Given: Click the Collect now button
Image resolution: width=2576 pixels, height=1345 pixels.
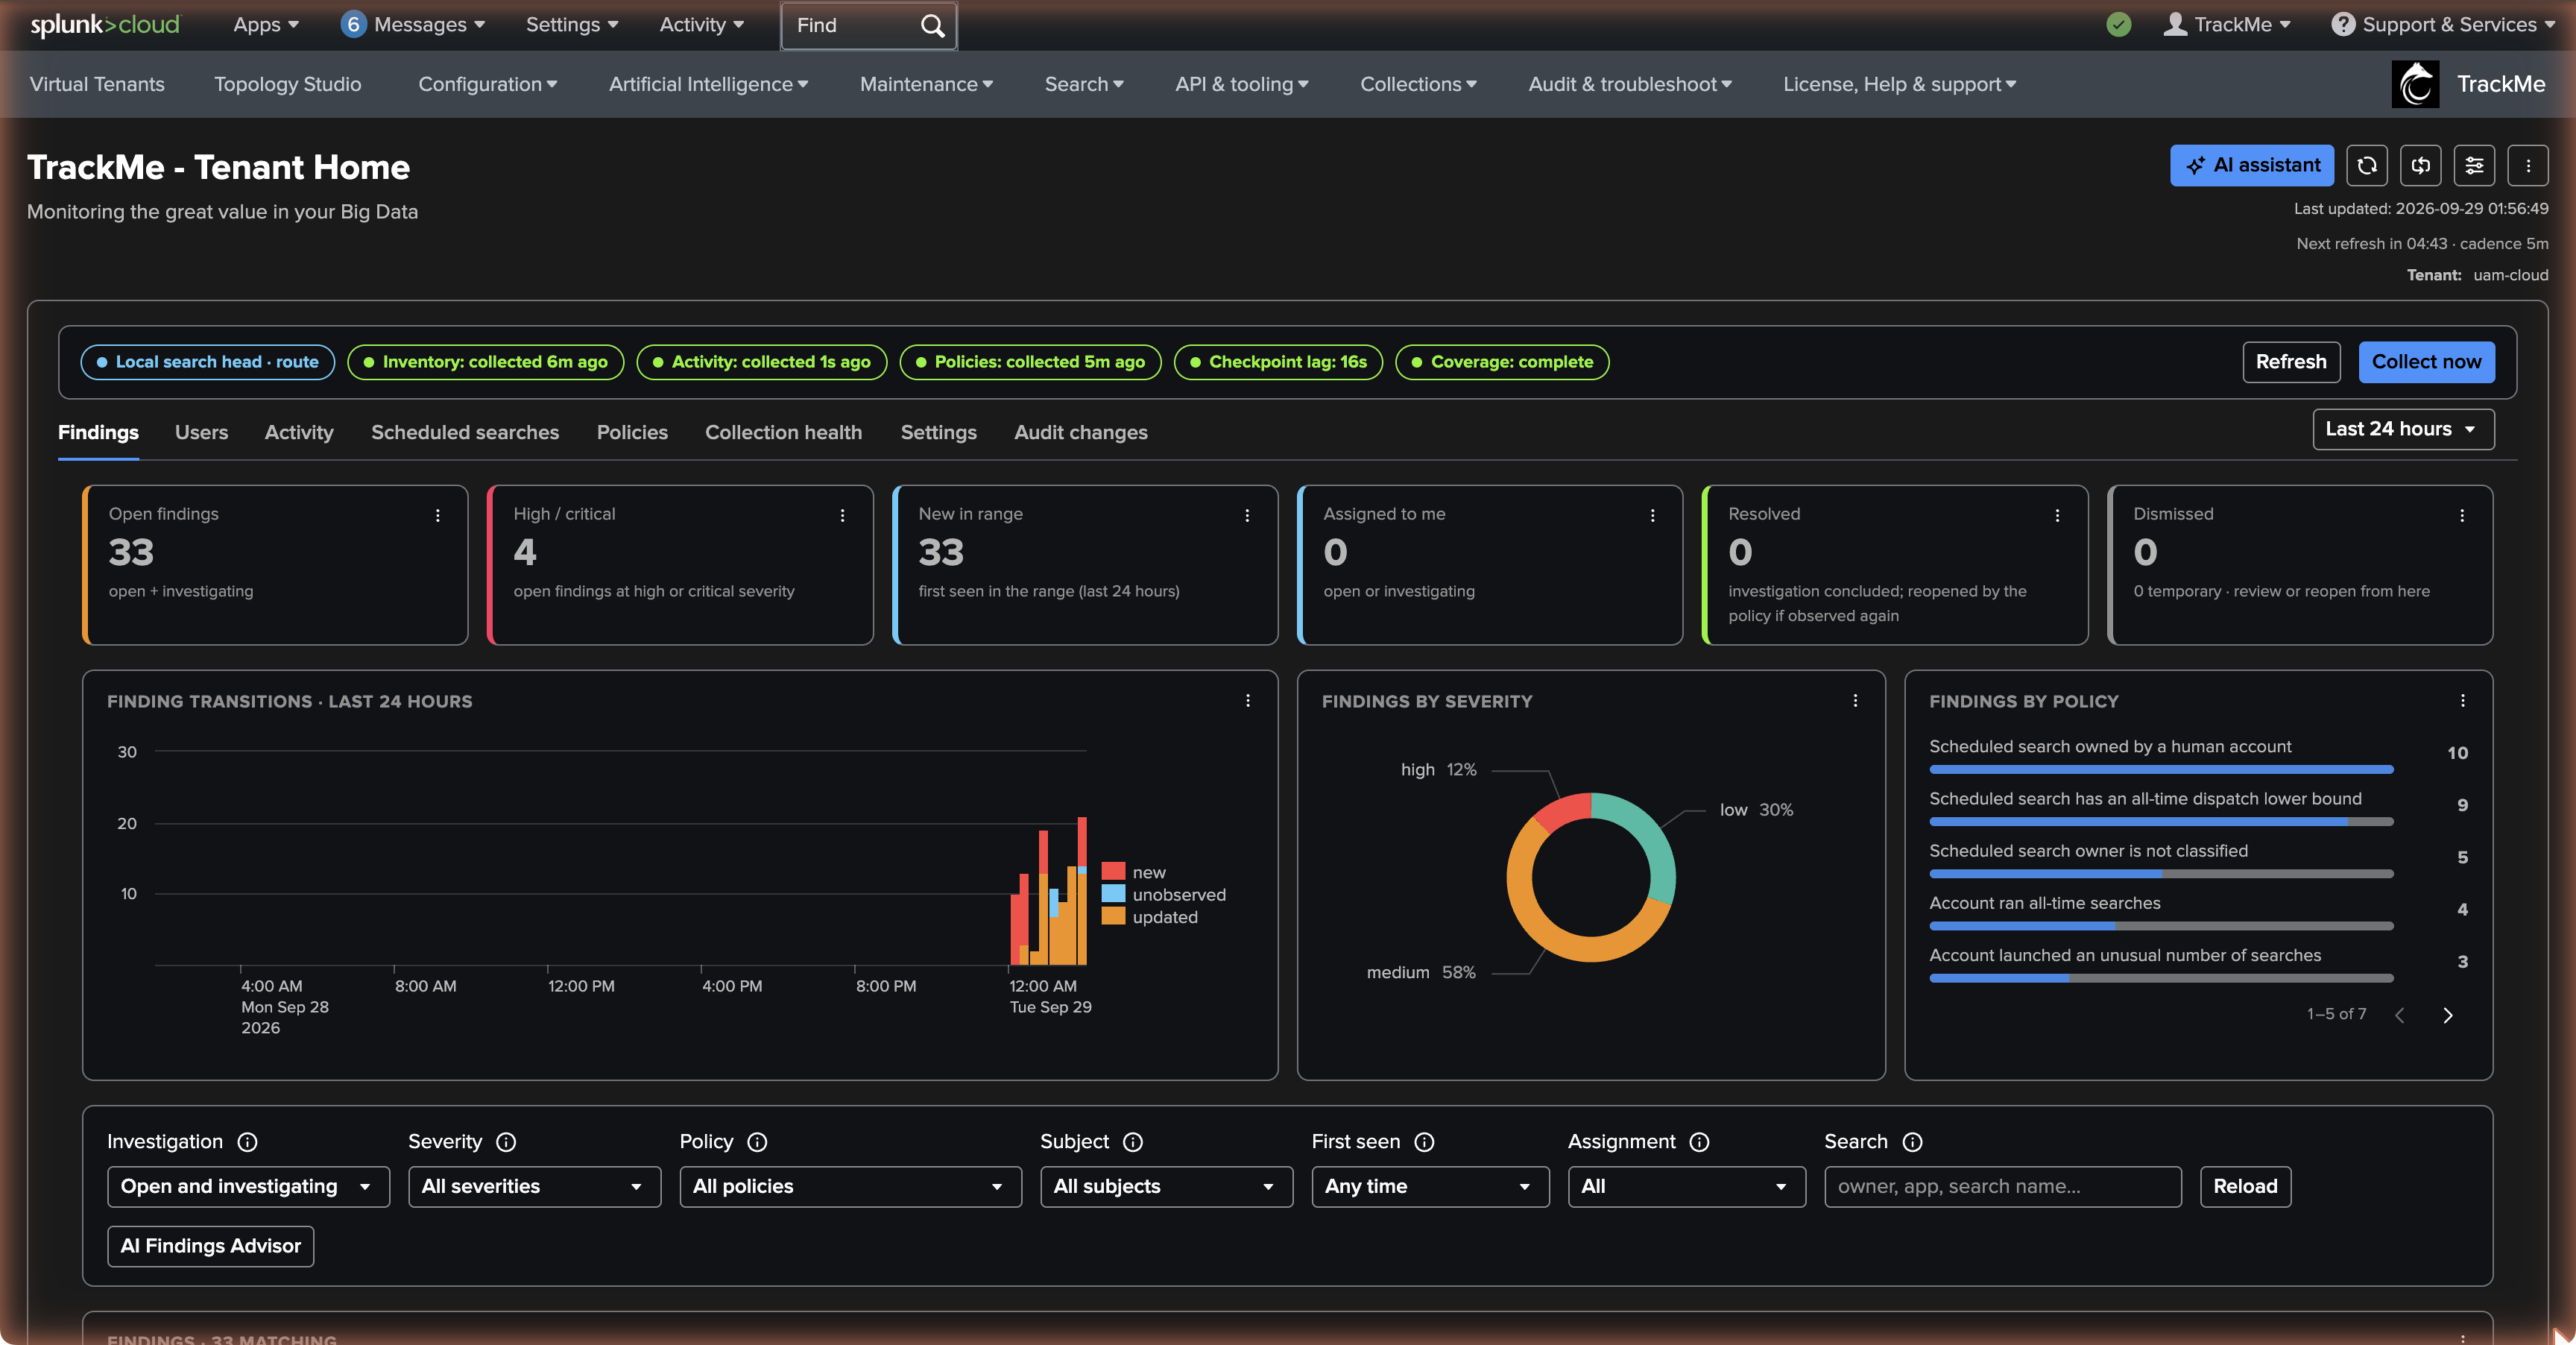Looking at the screenshot, I should pos(2426,362).
